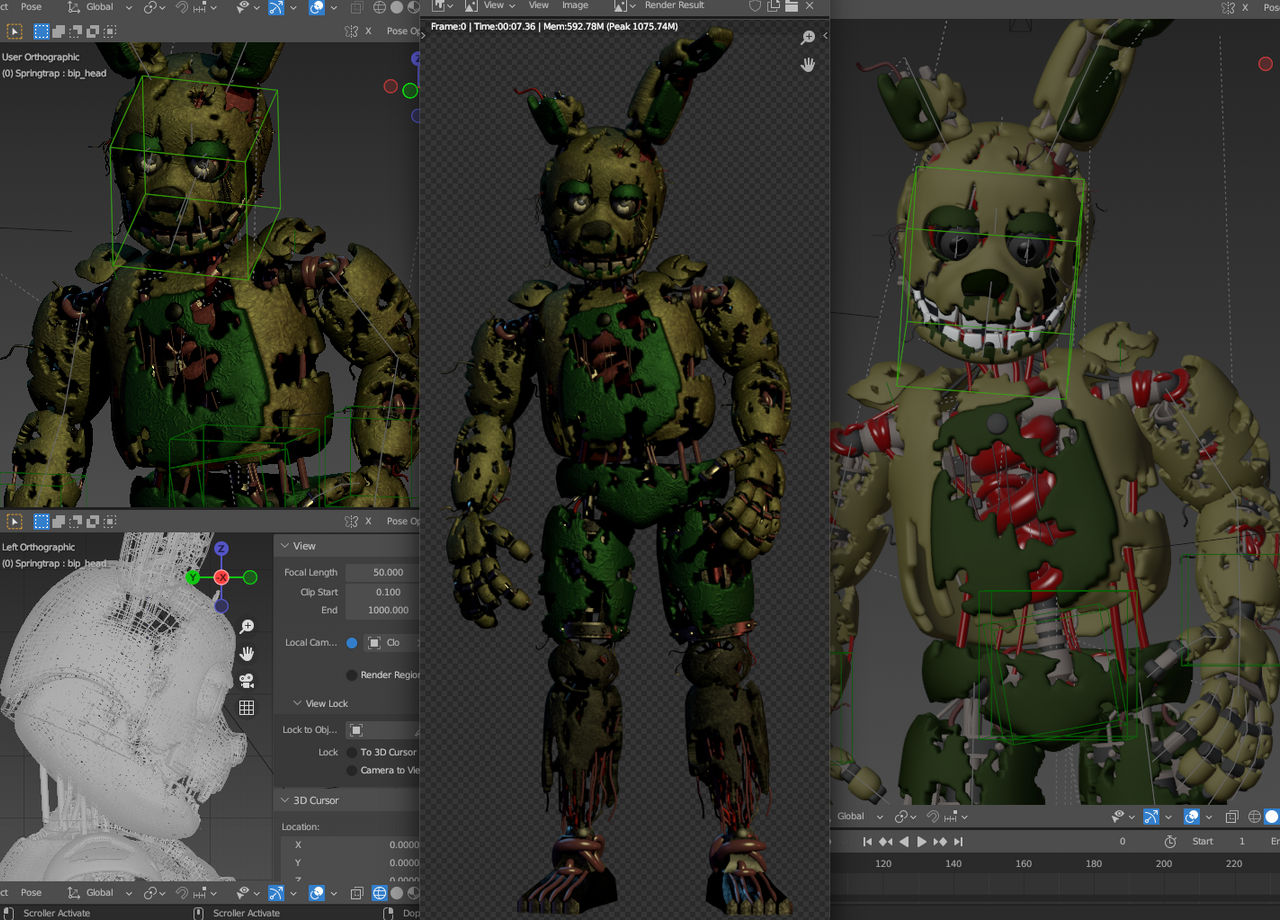Select the pan hand icon in the render view
Image resolution: width=1280 pixels, height=920 pixels.
click(x=808, y=64)
